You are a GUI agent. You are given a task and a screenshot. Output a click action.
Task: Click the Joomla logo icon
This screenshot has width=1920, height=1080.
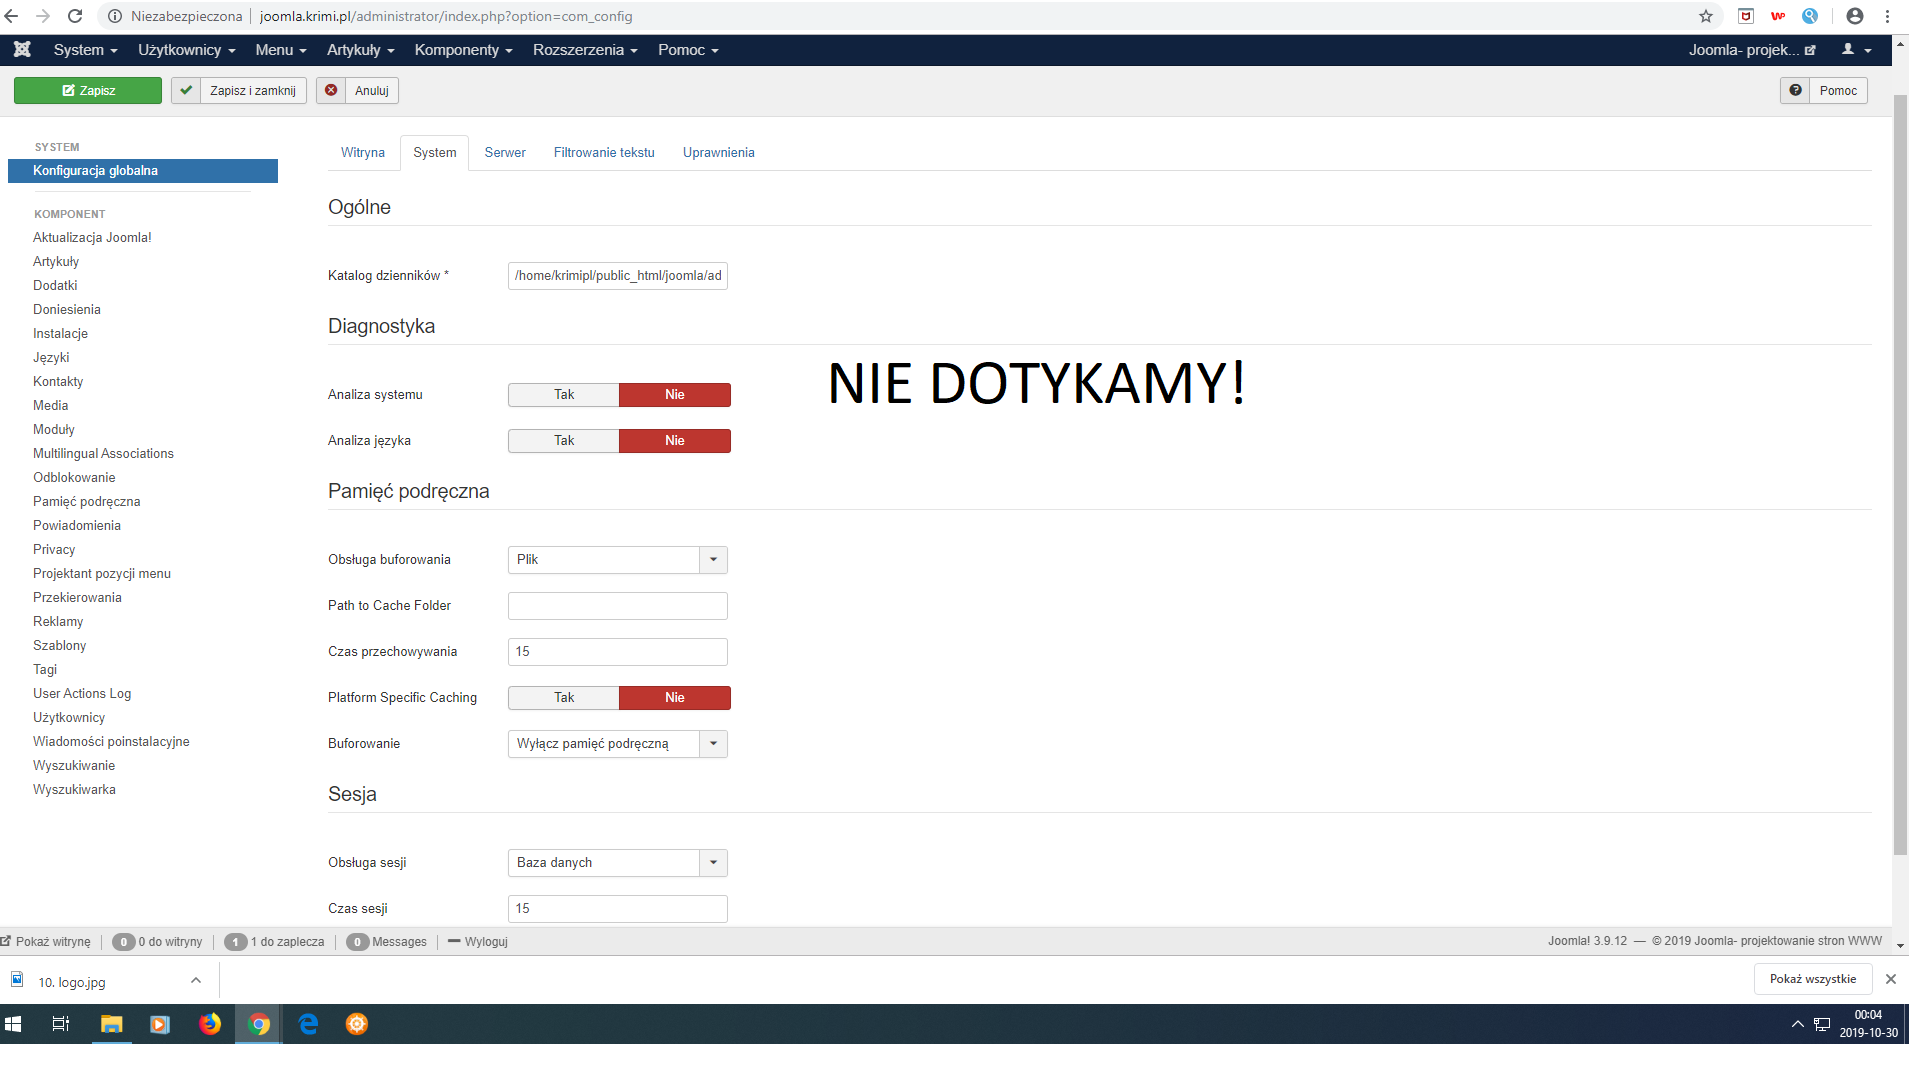22,50
